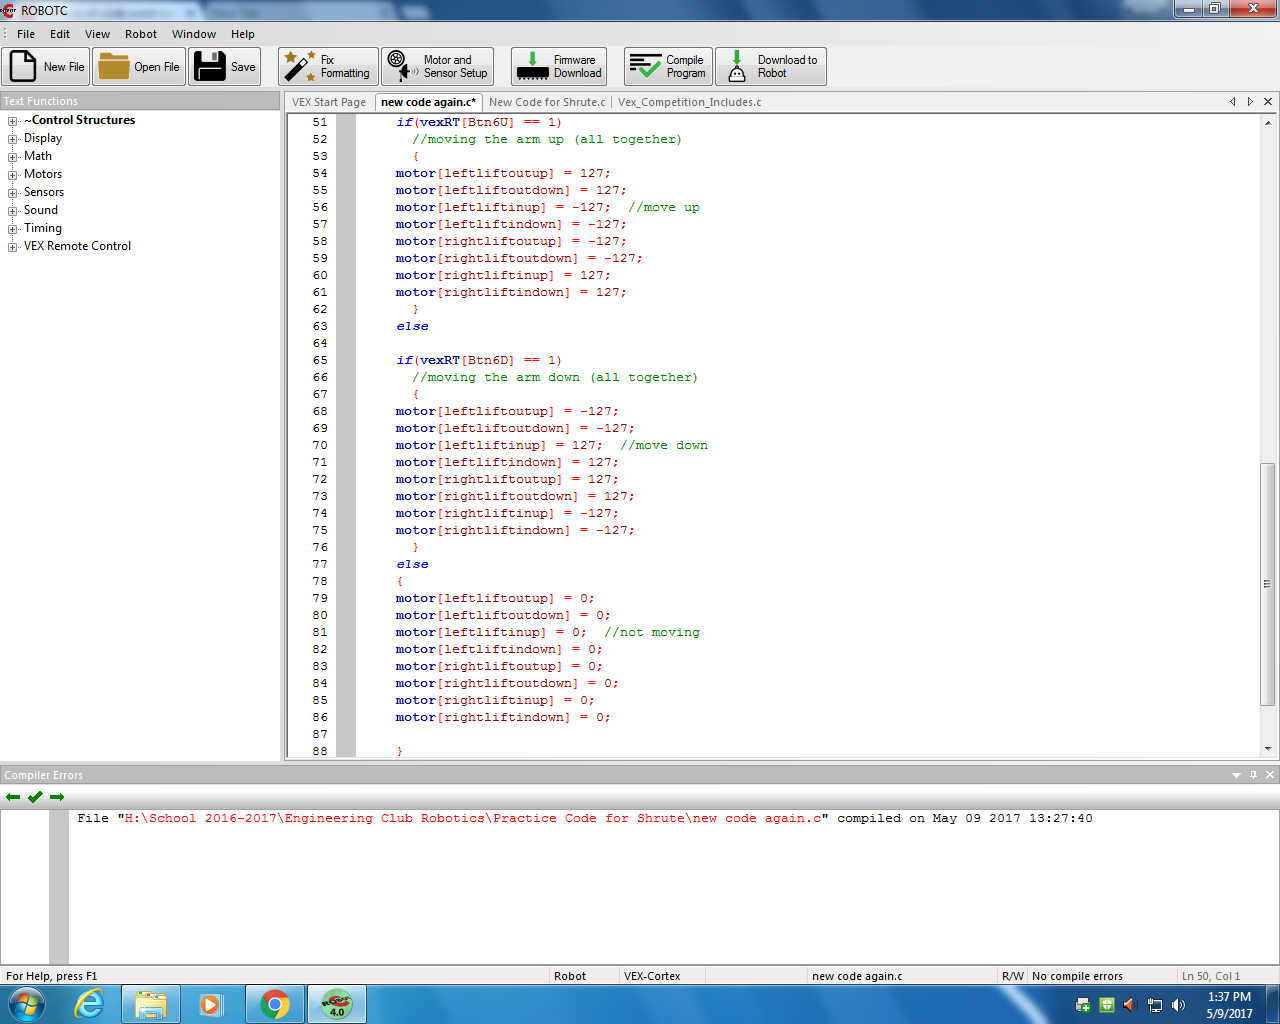
Task: Launch Internet Explorer from taskbar
Action: pyautogui.click(x=89, y=1004)
